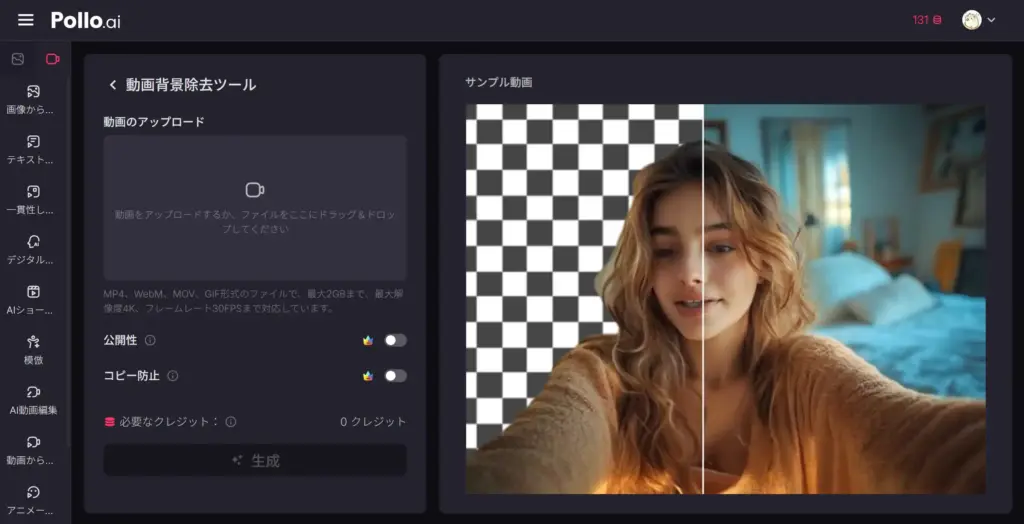Click the MP4、WebM、MOV format note
The width and height of the screenshot is (1024, 524).
(255, 301)
